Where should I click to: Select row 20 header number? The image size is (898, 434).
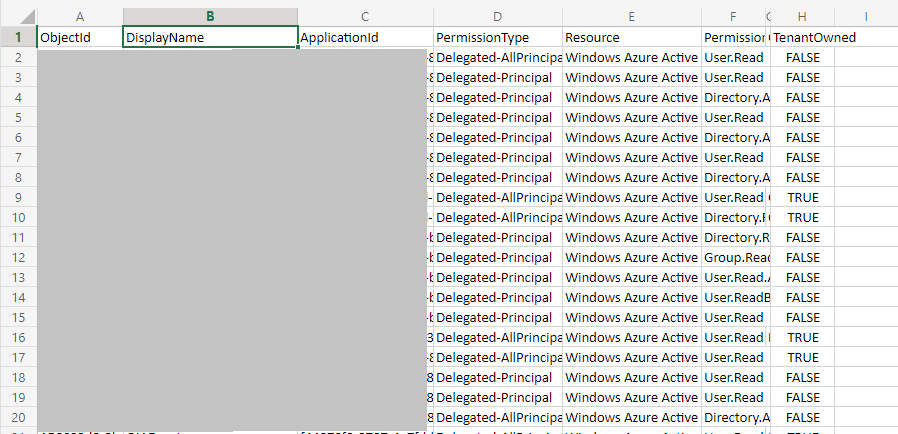click(x=18, y=417)
